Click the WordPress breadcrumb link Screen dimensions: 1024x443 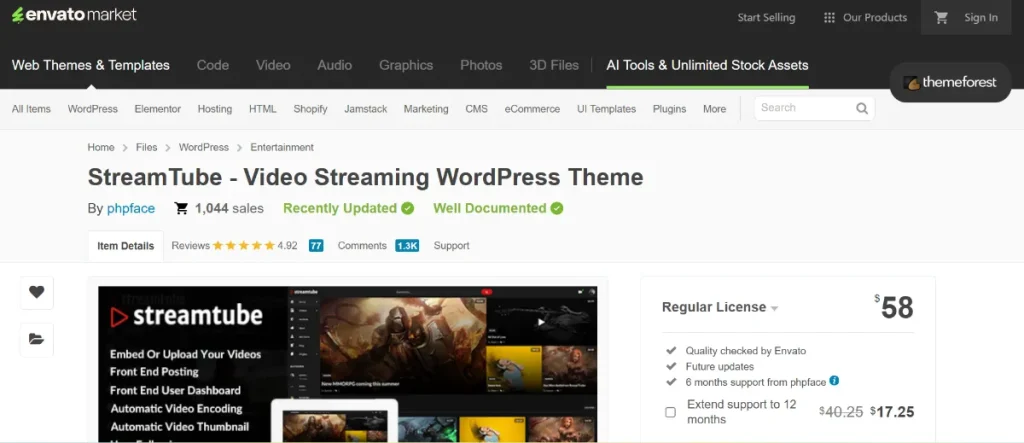204,147
